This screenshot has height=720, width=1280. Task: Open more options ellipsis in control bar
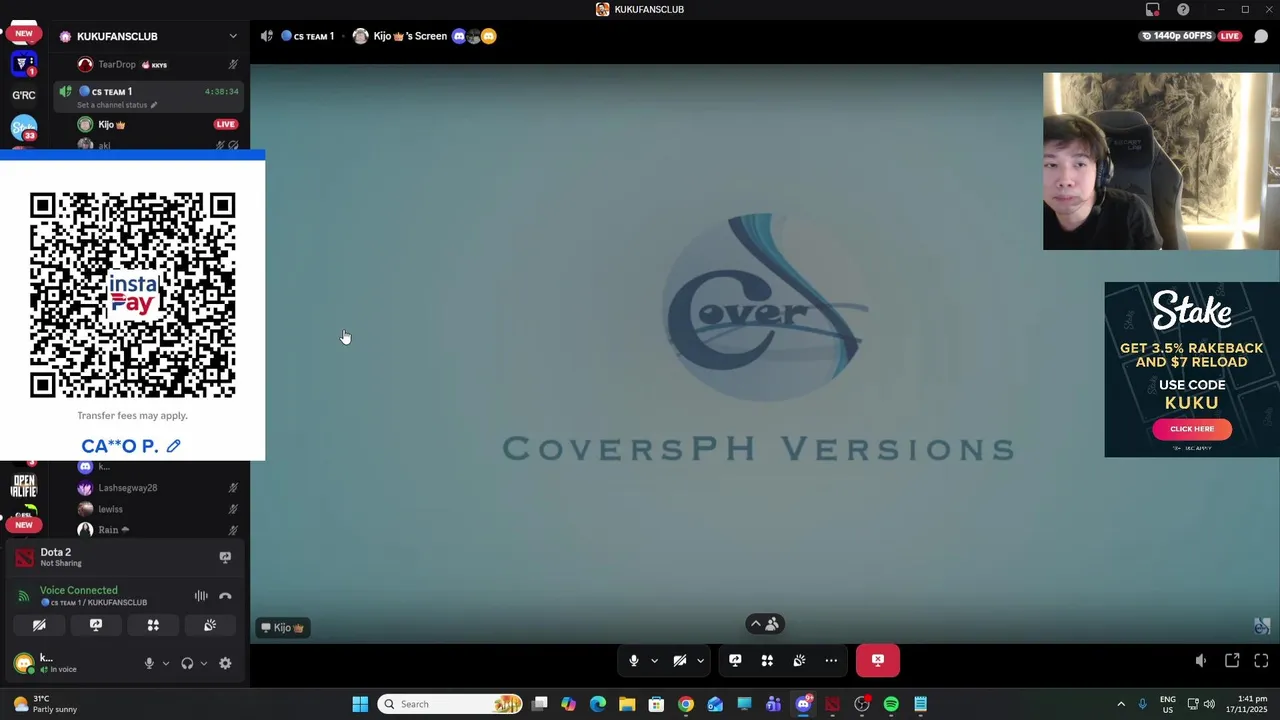pos(831,660)
